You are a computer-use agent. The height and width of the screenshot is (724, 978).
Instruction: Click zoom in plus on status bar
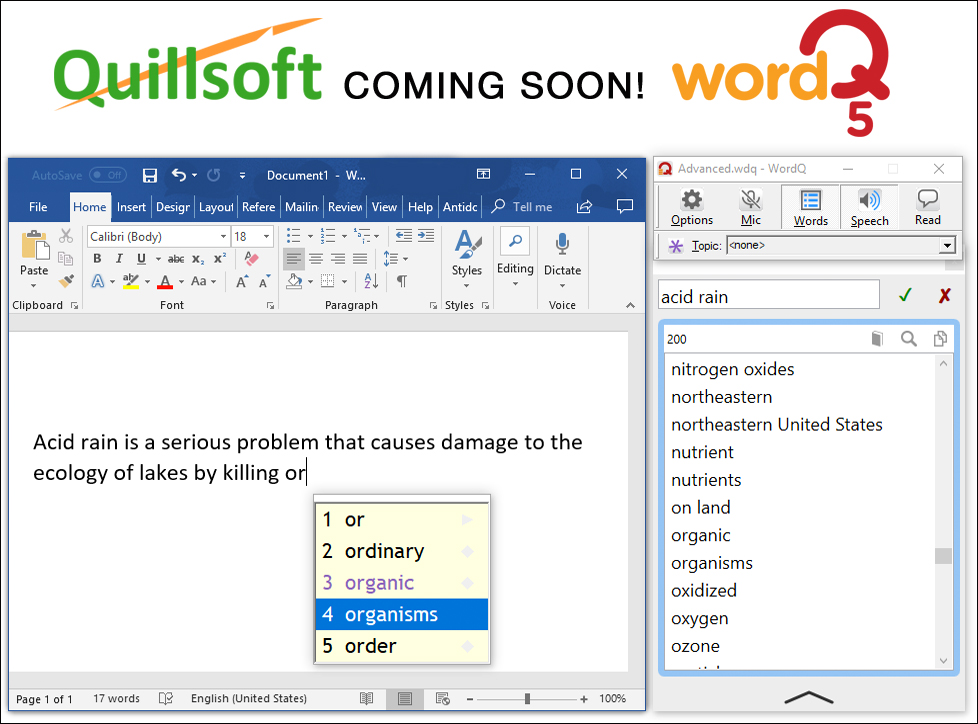(x=584, y=699)
